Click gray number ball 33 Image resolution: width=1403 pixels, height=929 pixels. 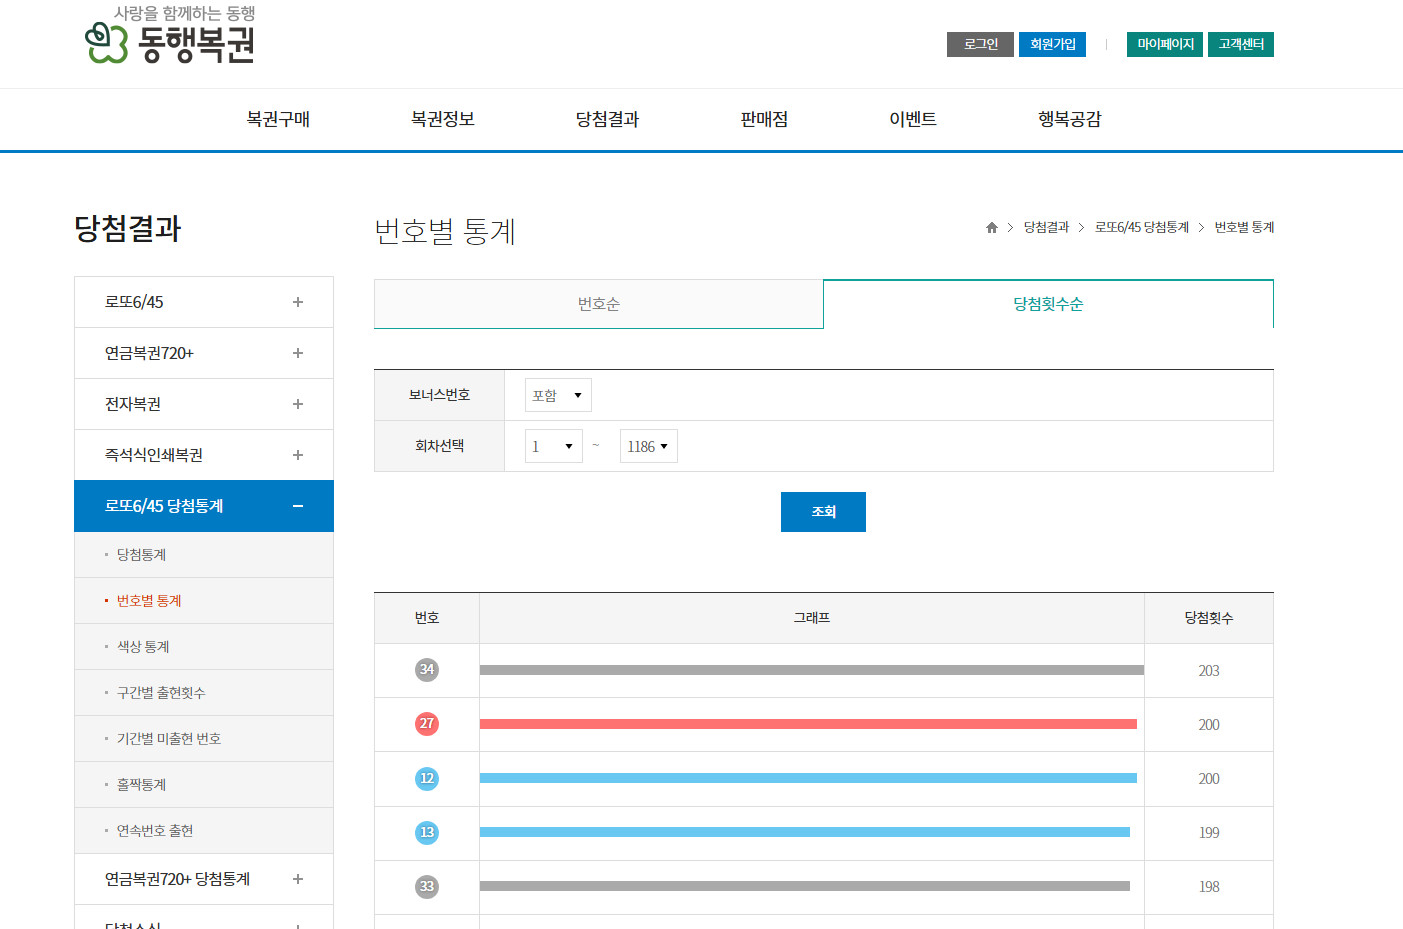[427, 886]
